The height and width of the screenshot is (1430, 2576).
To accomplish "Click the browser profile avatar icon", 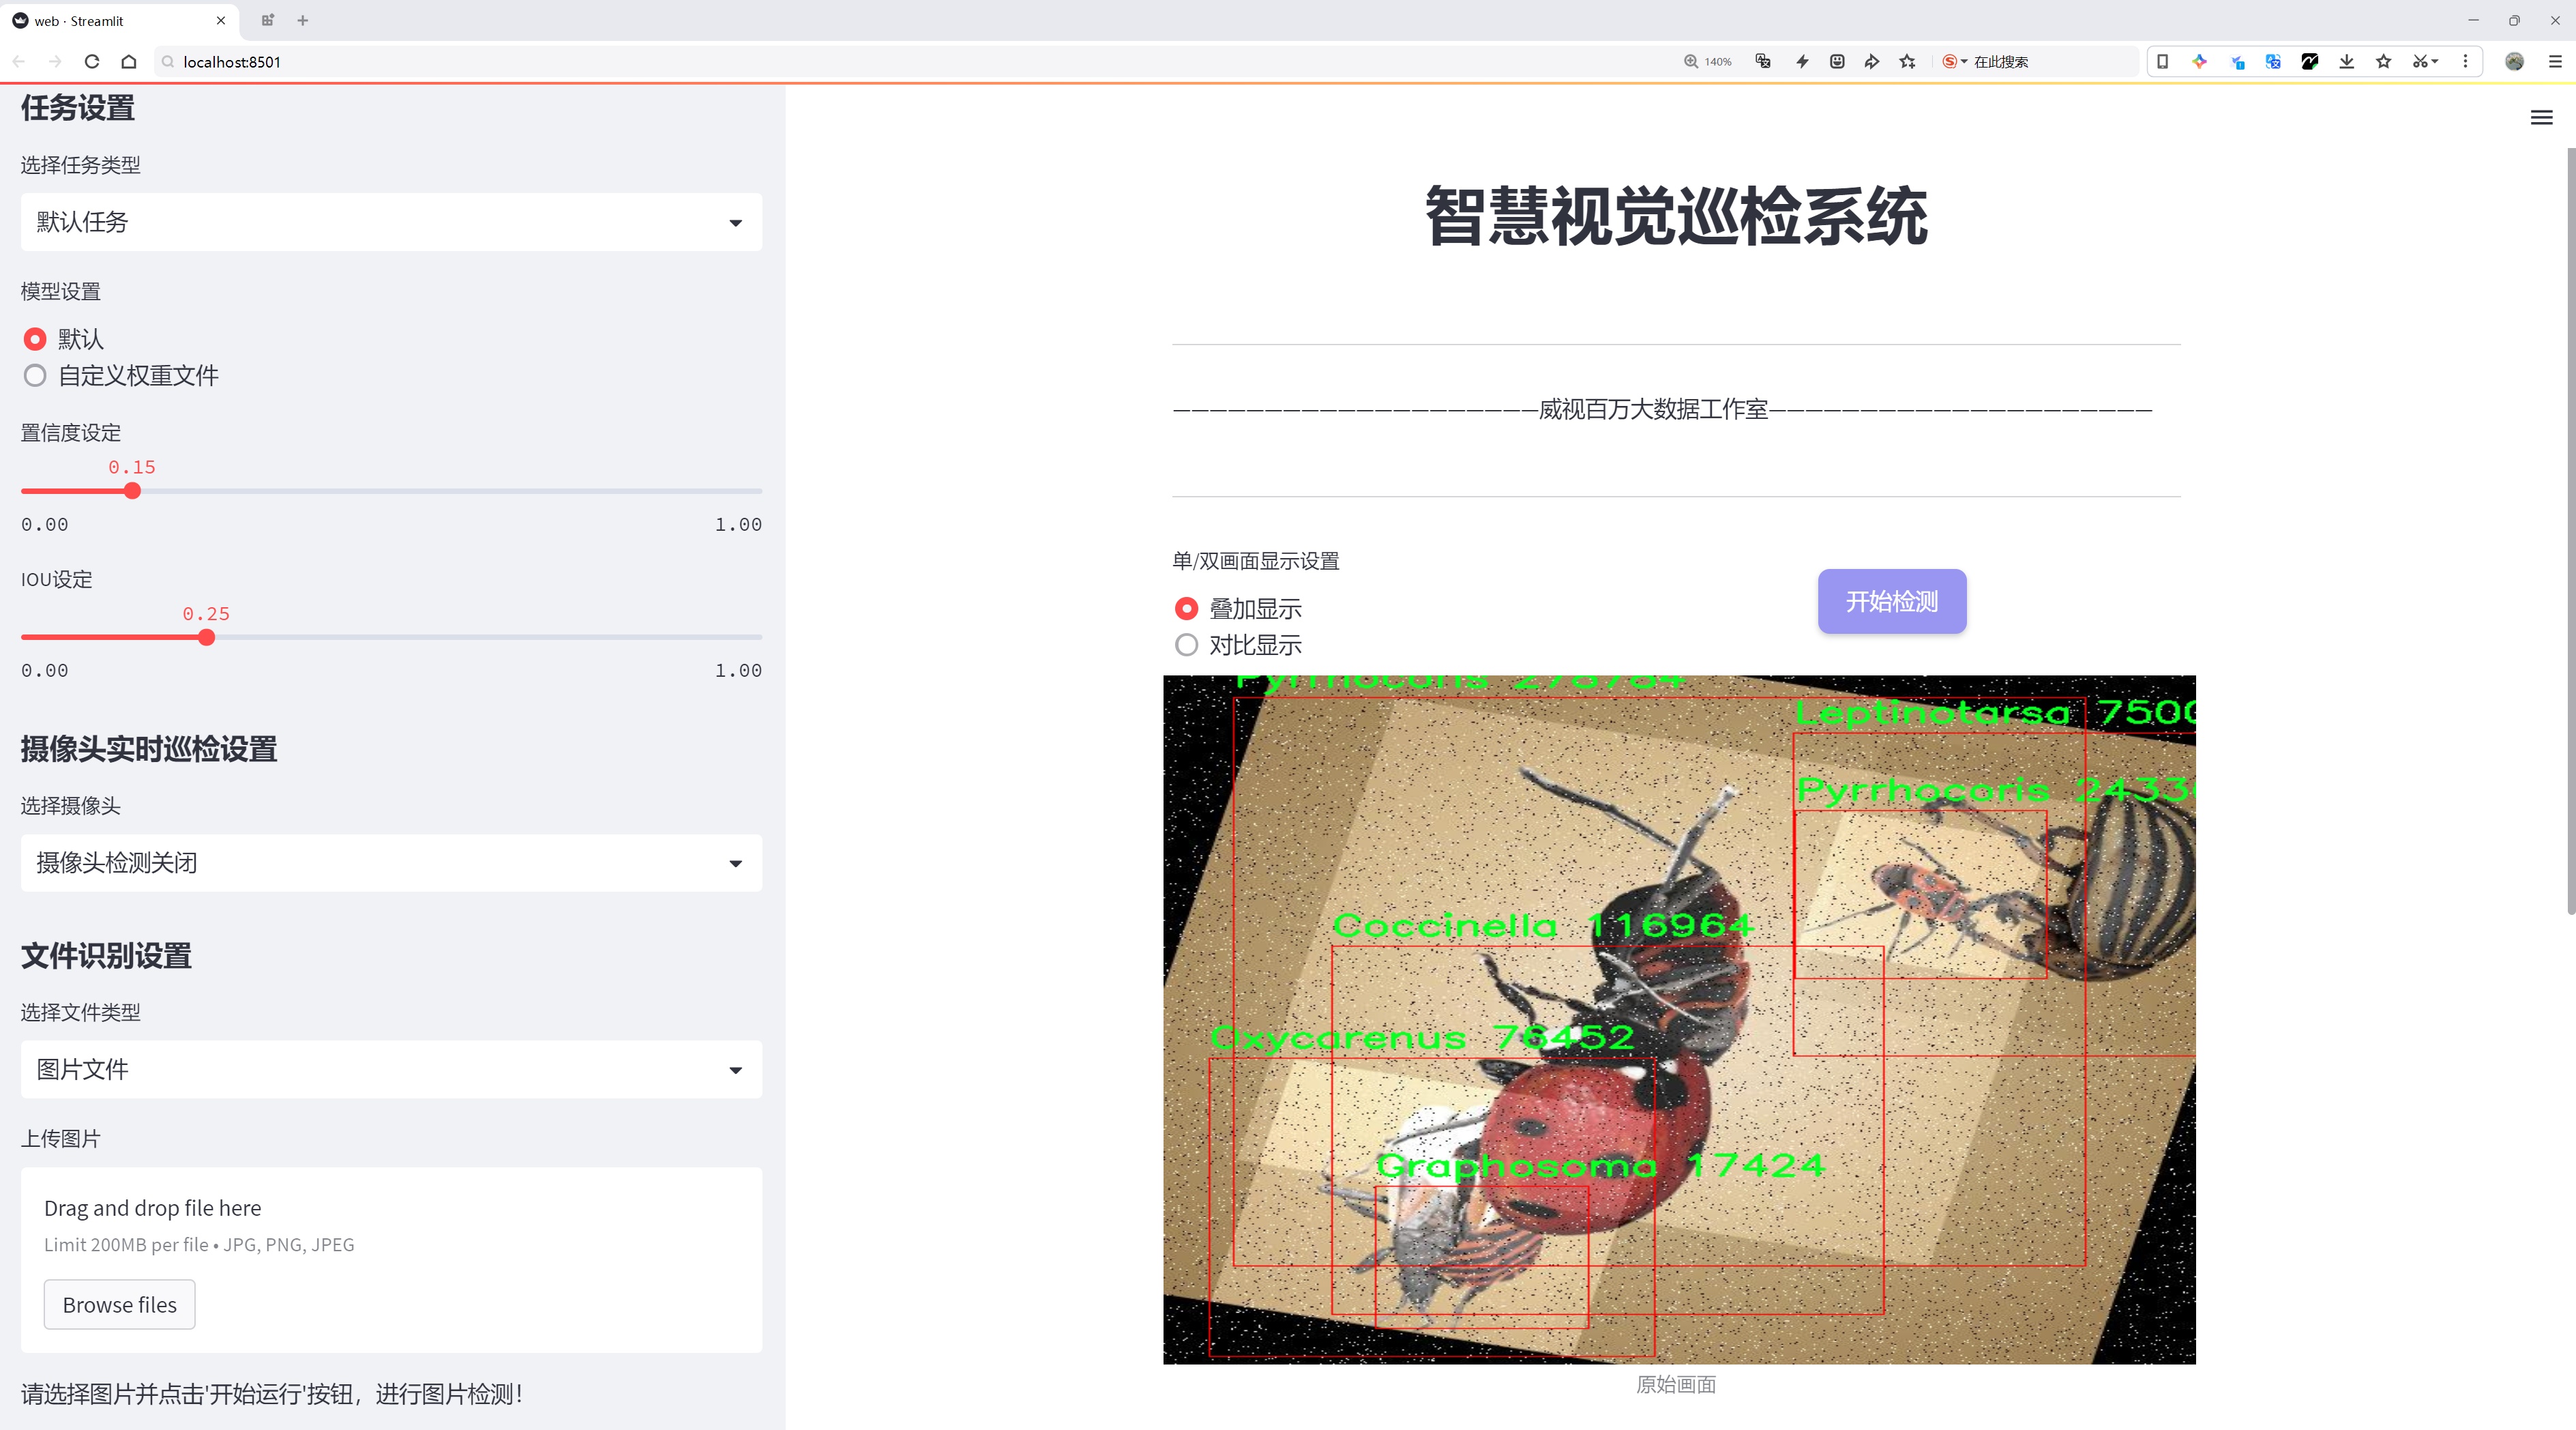I will point(2514,61).
